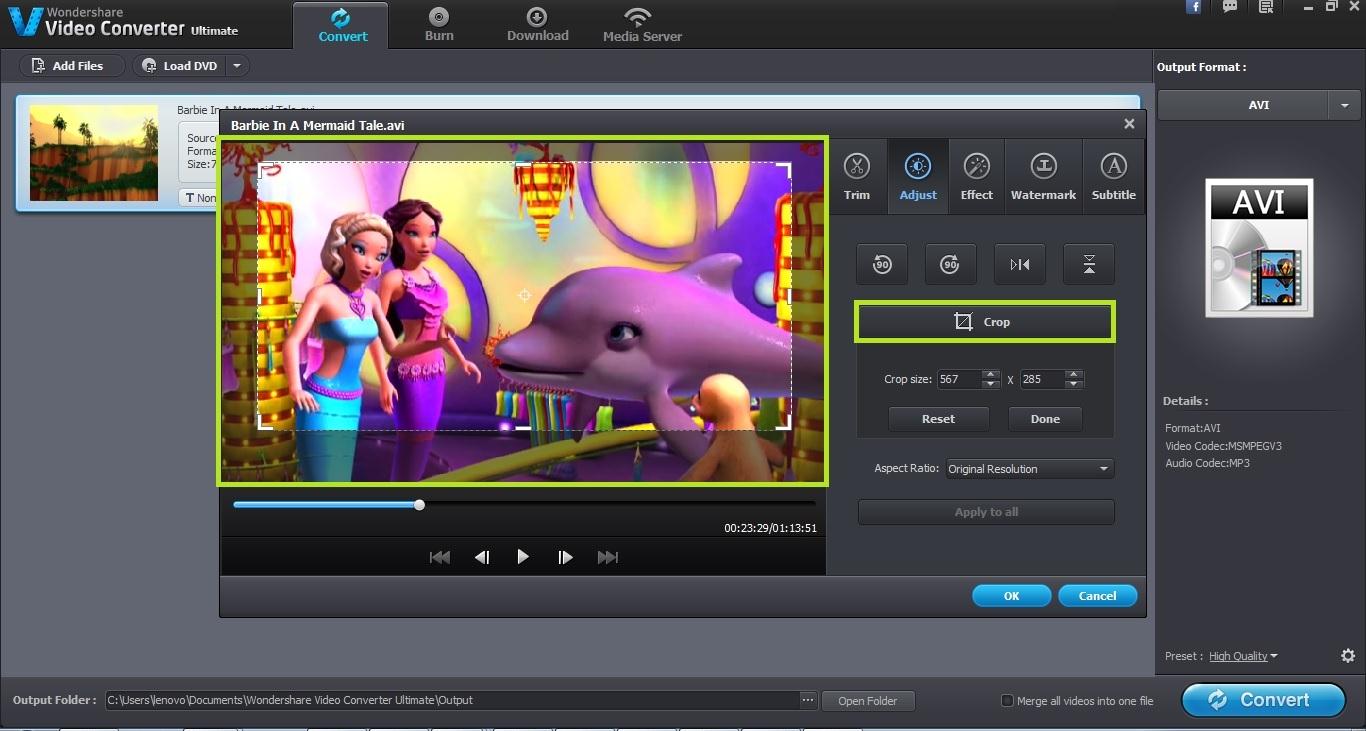Open the Subtitle tab
Viewport: 1366px width, 731px height.
coord(1113,176)
